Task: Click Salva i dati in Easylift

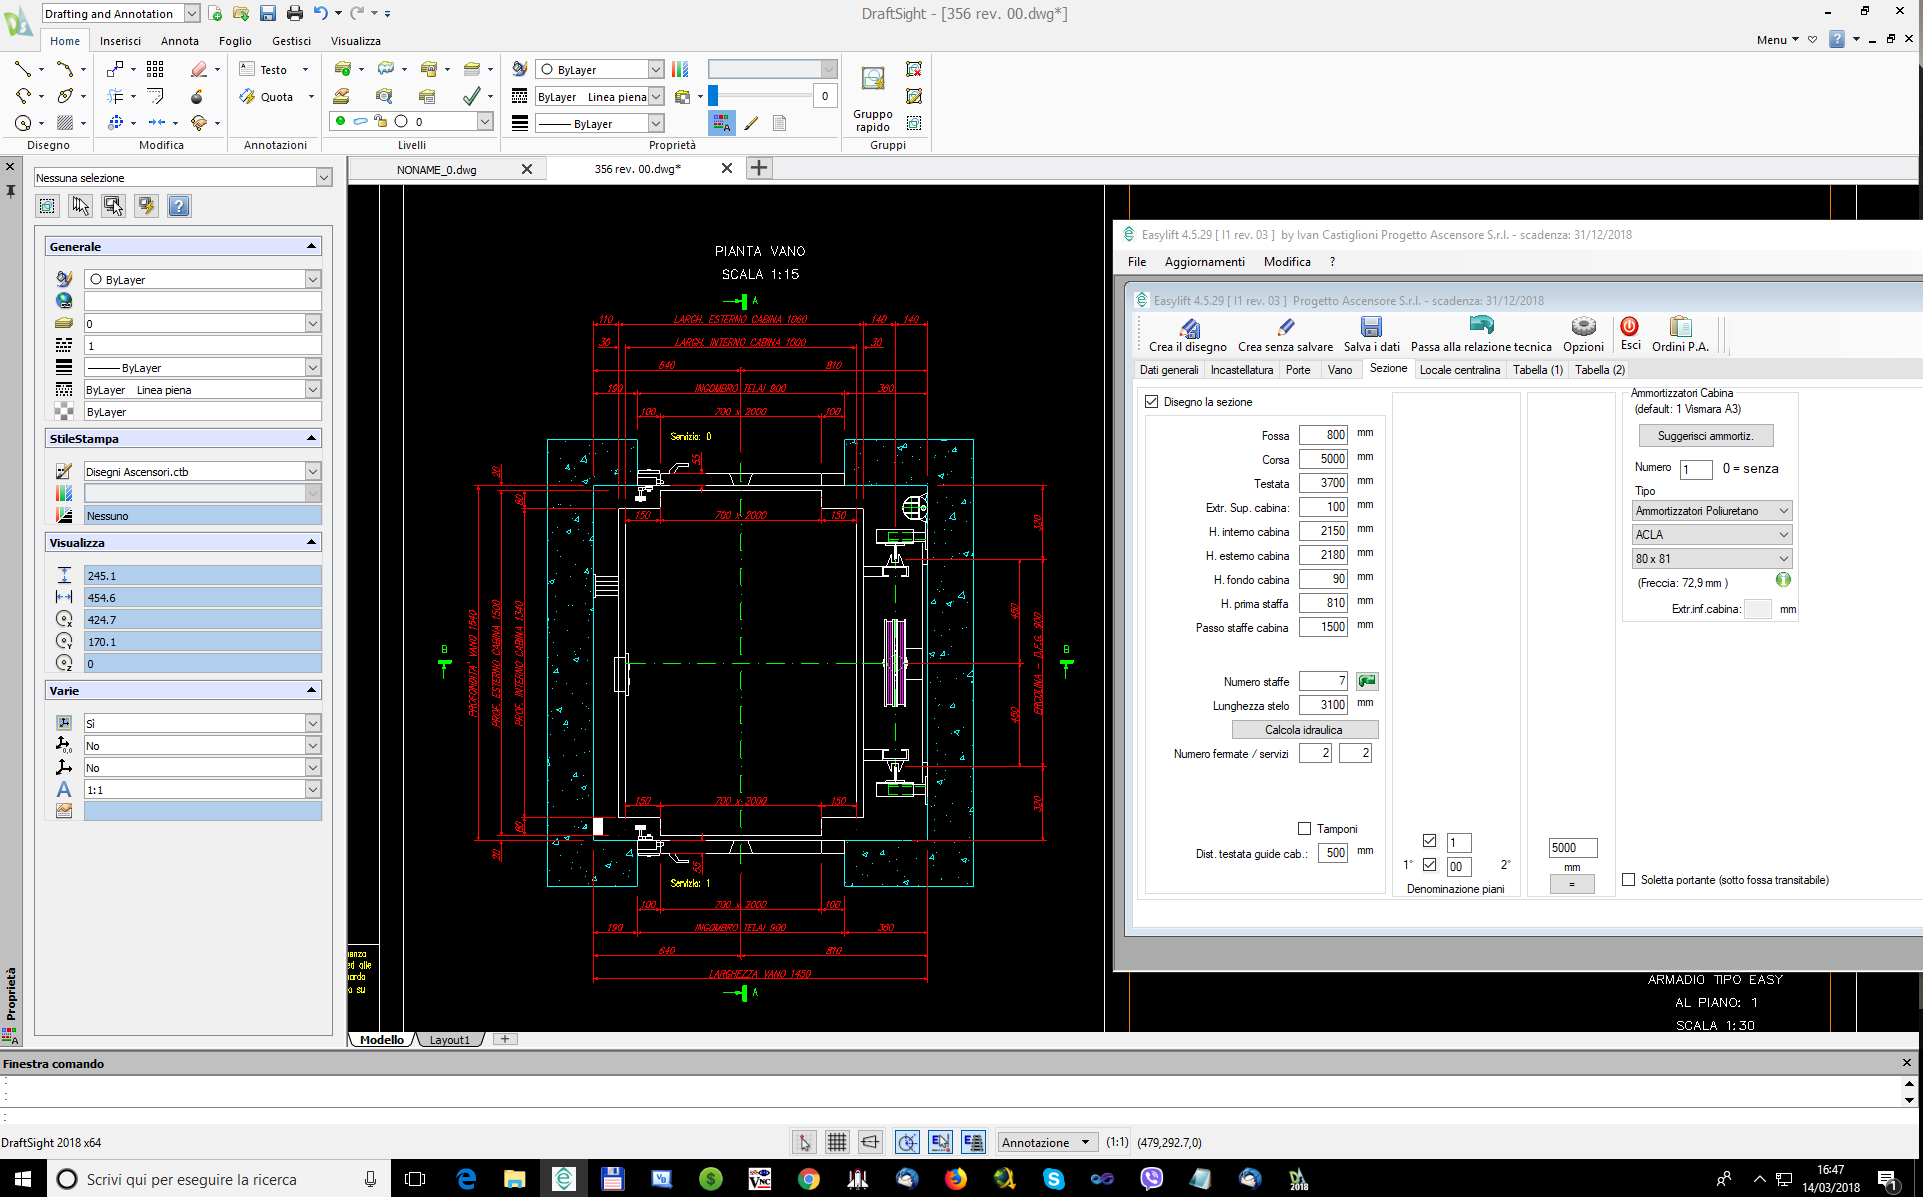Action: click(x=1371, y=335)
